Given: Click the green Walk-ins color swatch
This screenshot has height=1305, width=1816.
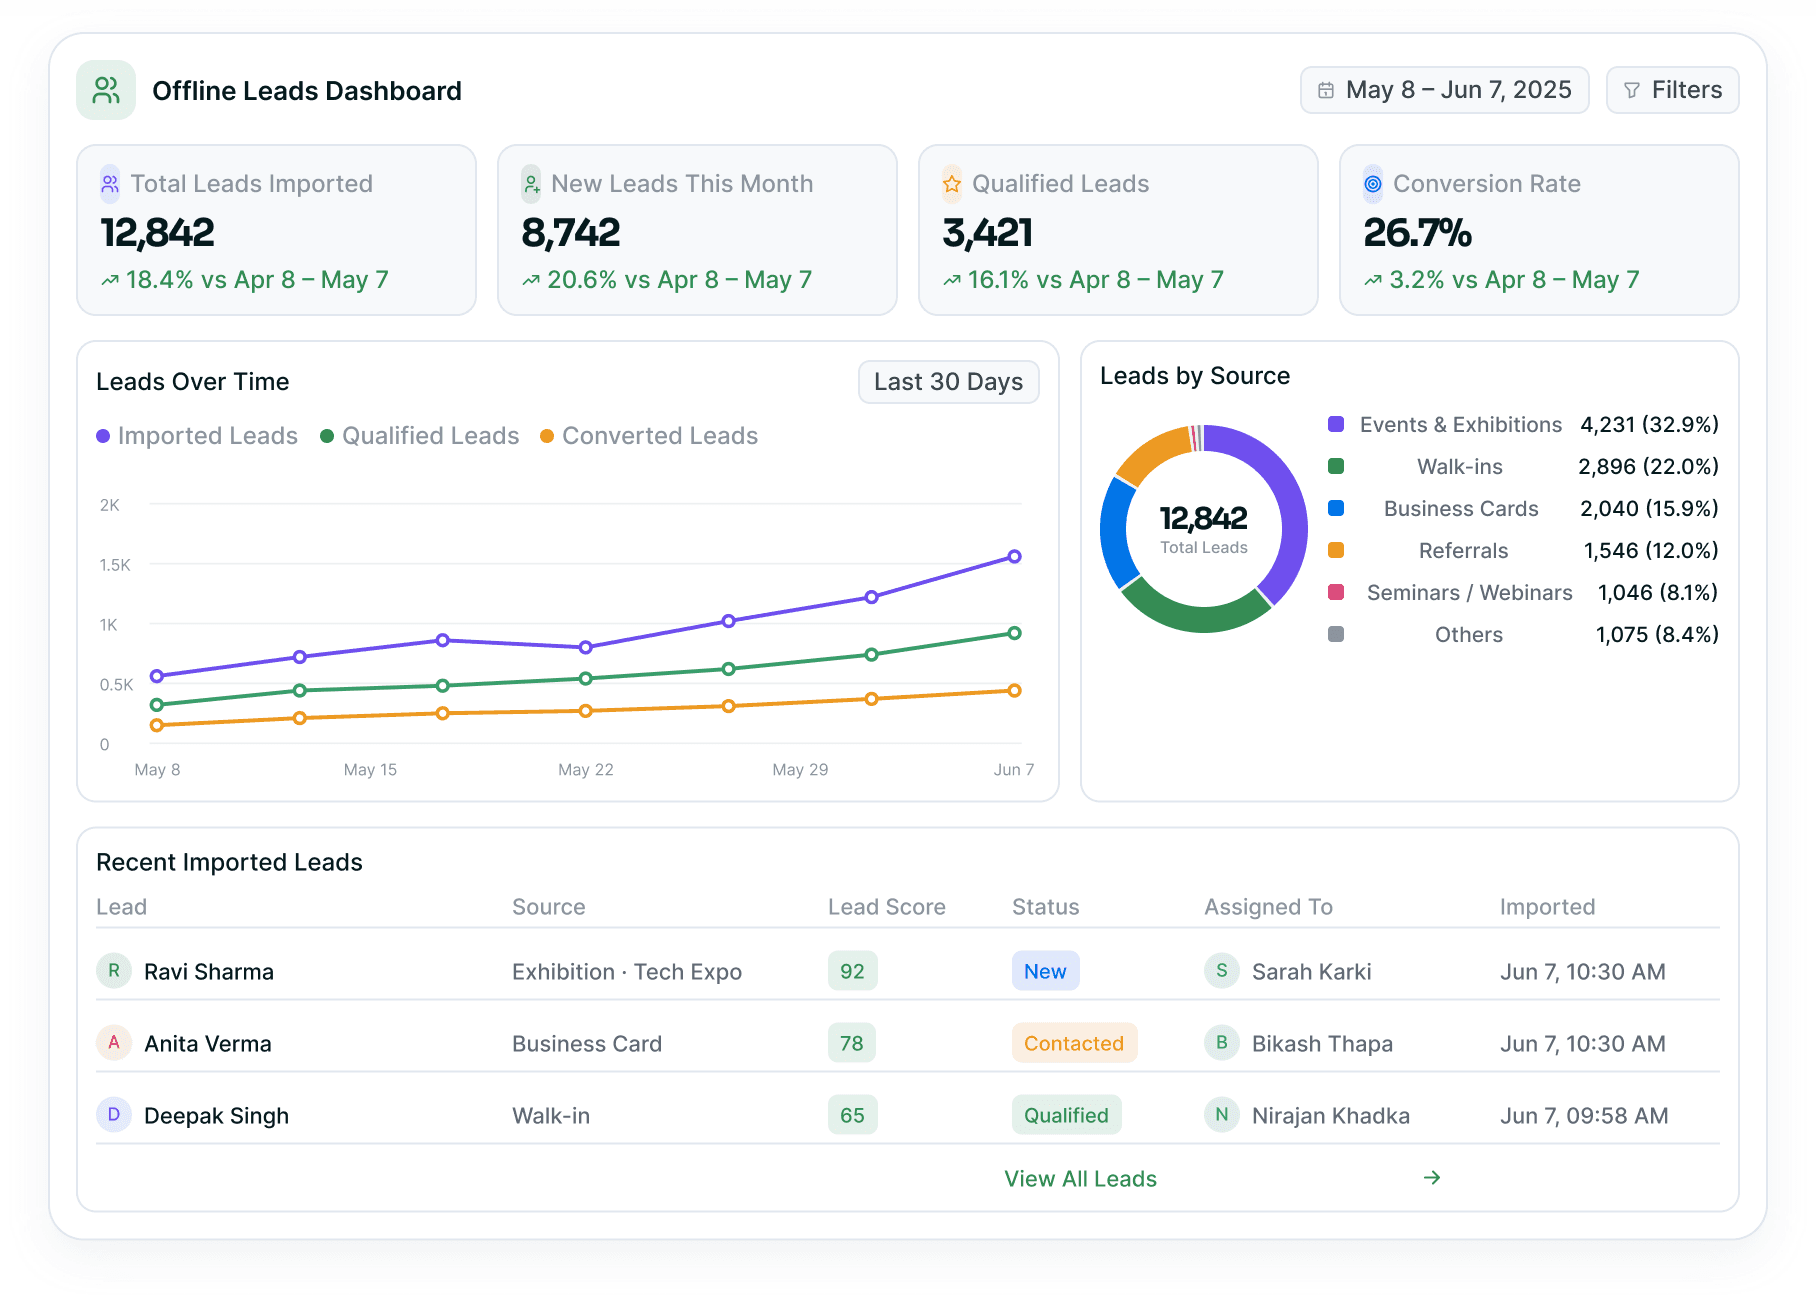Looking at the screenshot, I should pos(1336,466).
